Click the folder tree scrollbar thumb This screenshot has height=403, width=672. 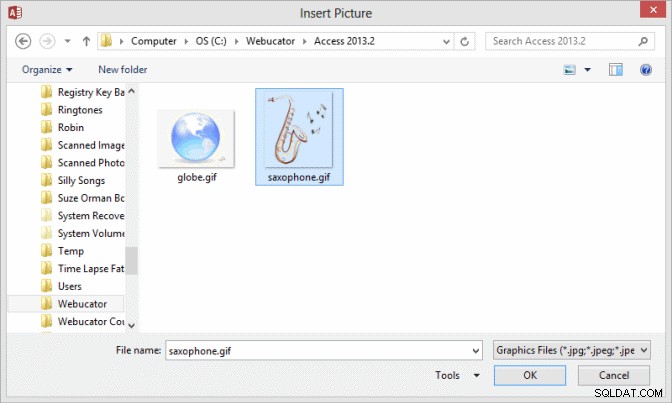(x=132, y=260)
